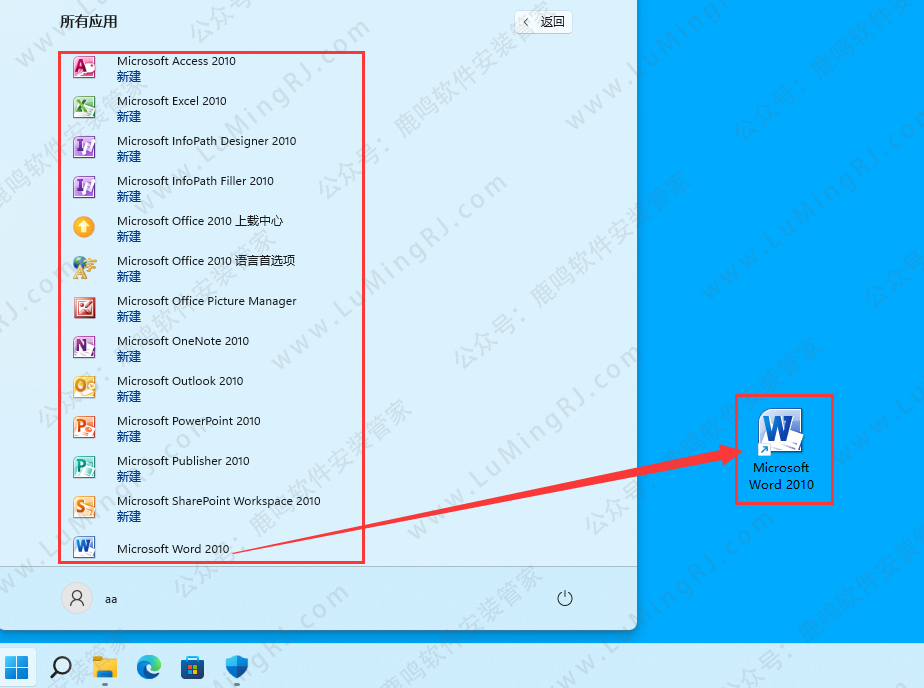
Task: Click the Windows Start button on taskbar
Action: [x=17, y=667]
